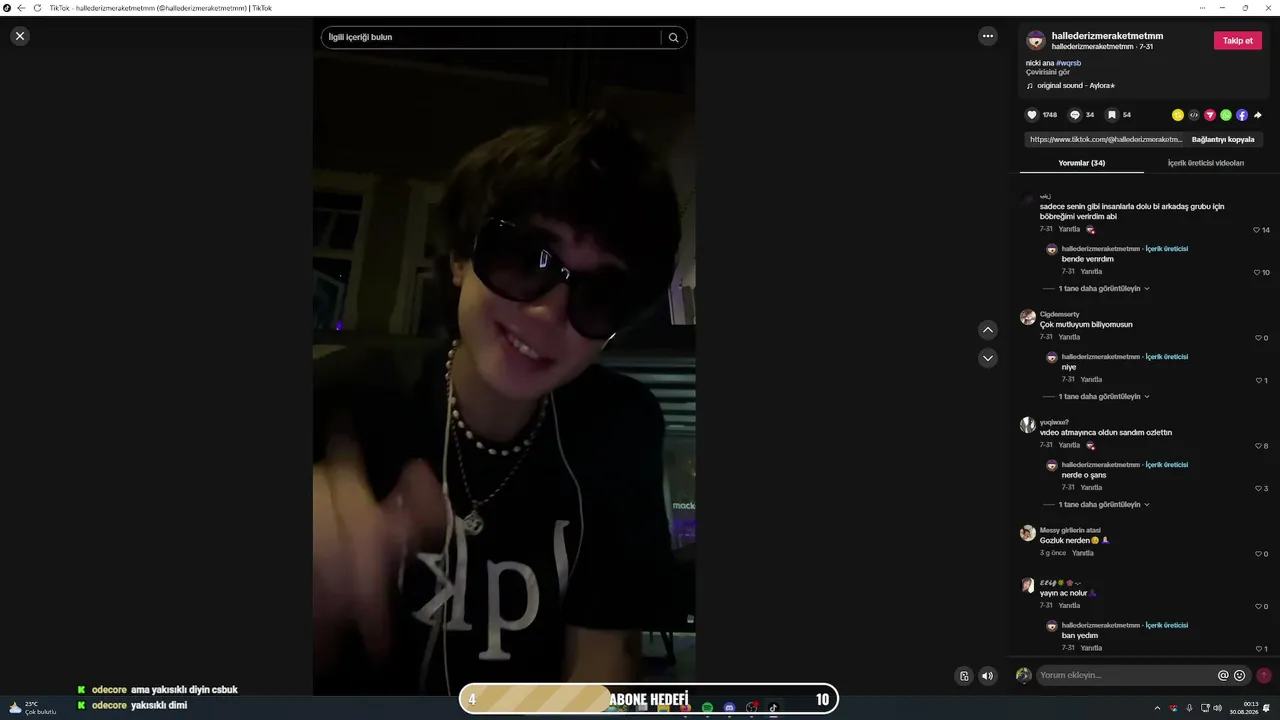The width and height of the screenshot is (1280, 720).
Task: Click the clipboard icon beside the volume
Action: (x=964, y=676)
